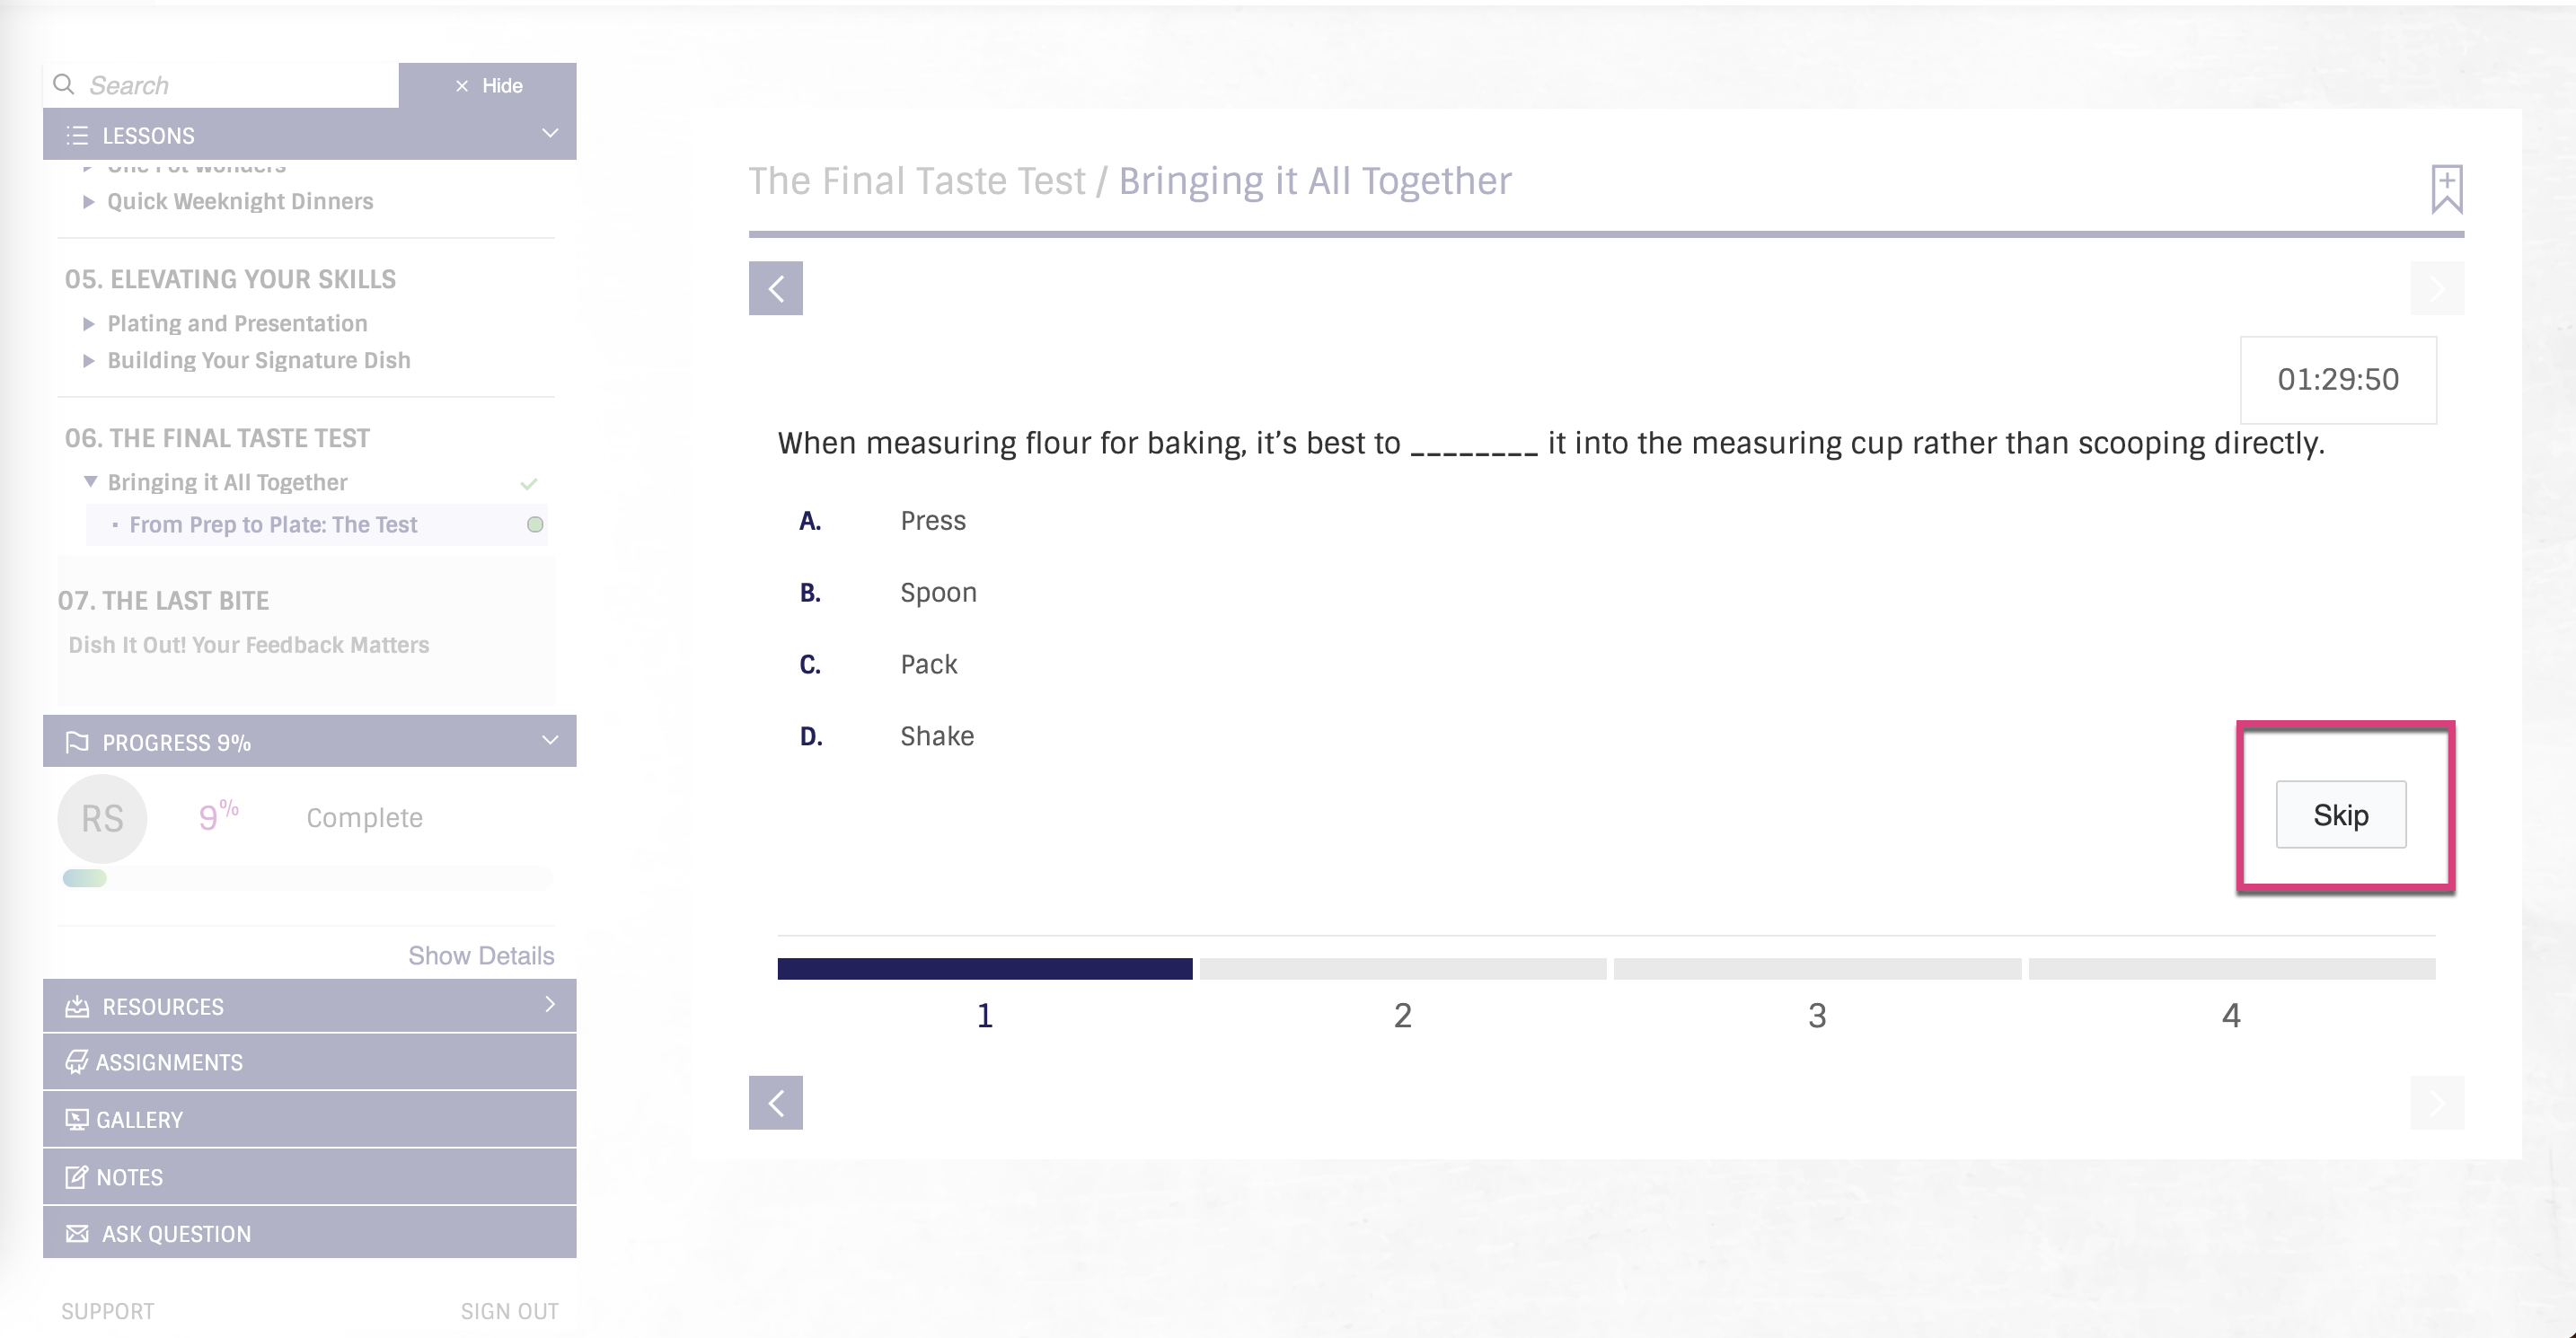Expand the Plating and Presentation lesson
2576x1338 pixels.
click(x=88, y=323)
